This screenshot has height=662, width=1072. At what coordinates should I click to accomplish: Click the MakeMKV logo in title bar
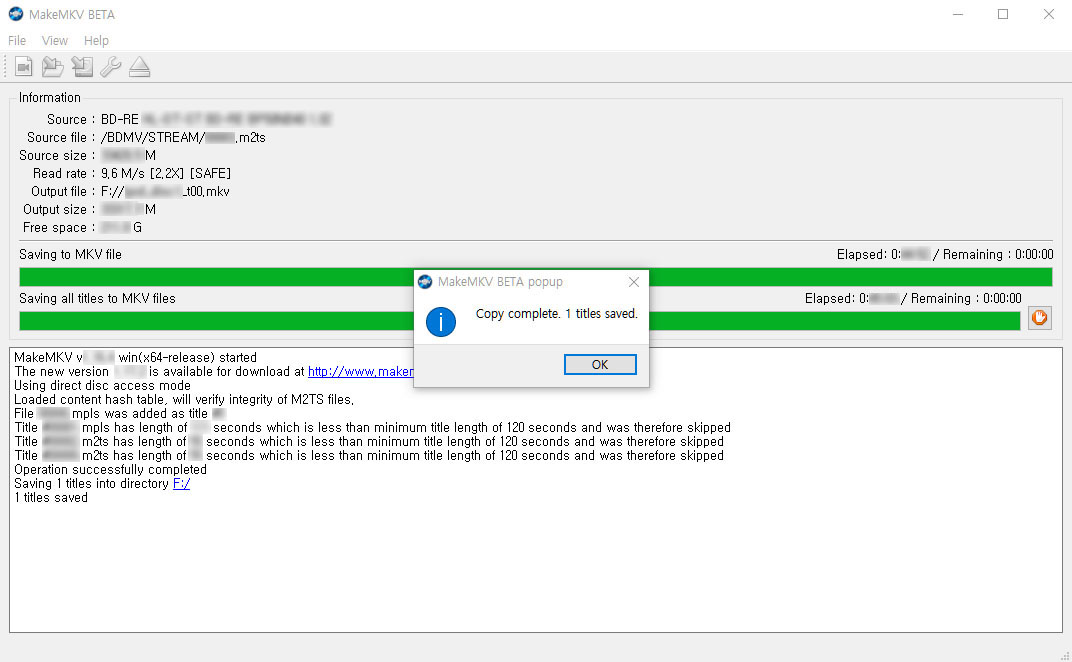[x=15, y=14]
